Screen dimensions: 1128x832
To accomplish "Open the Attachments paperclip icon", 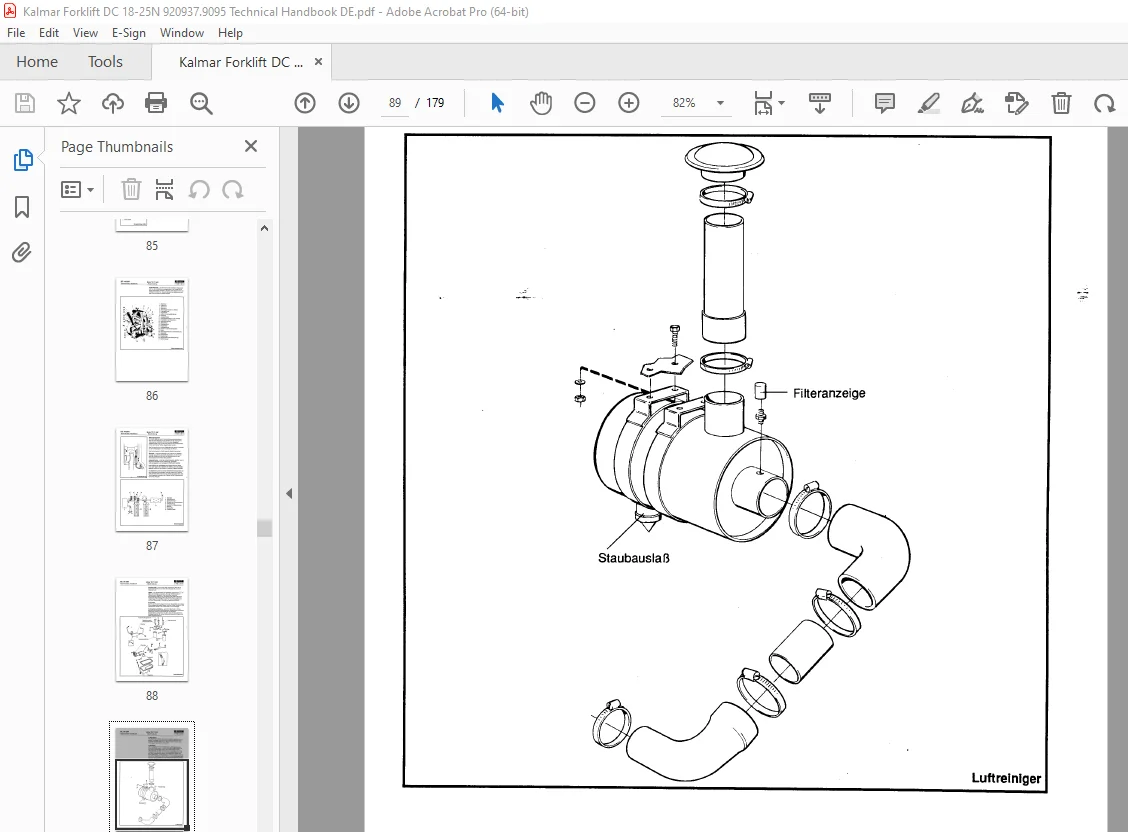I will (x=22, y=252).
